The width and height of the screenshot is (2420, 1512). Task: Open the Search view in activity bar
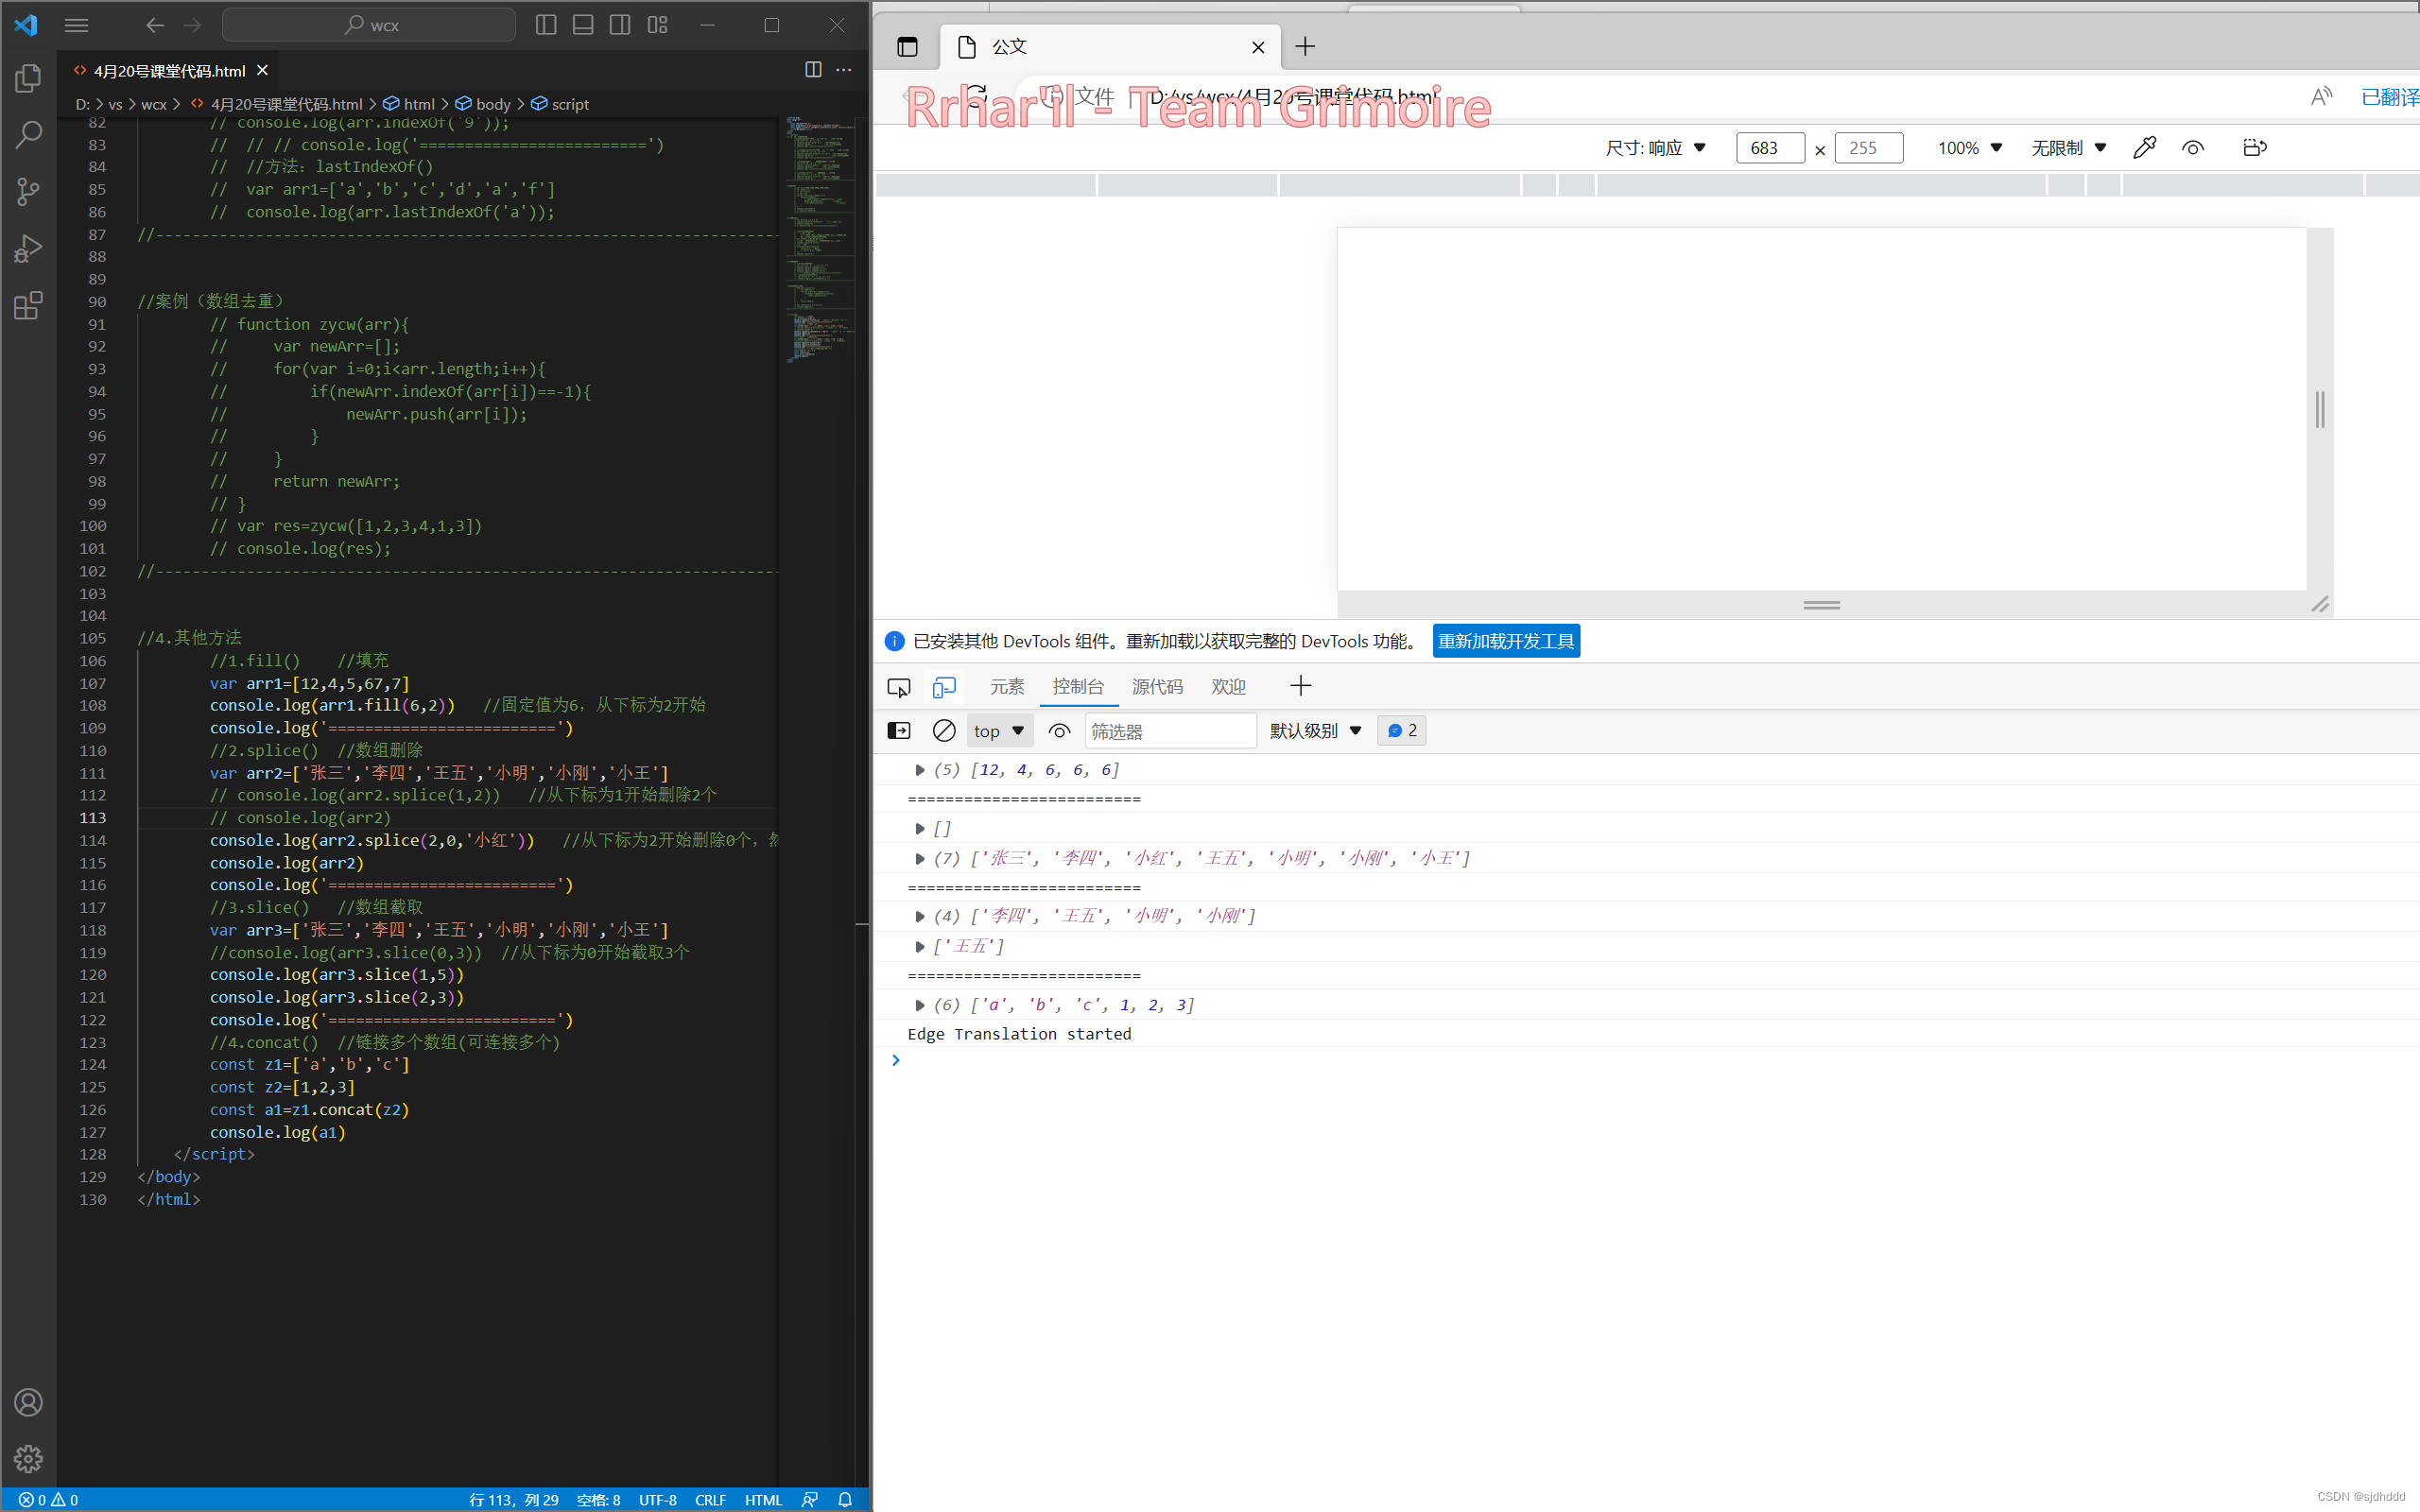click(28, 134)
